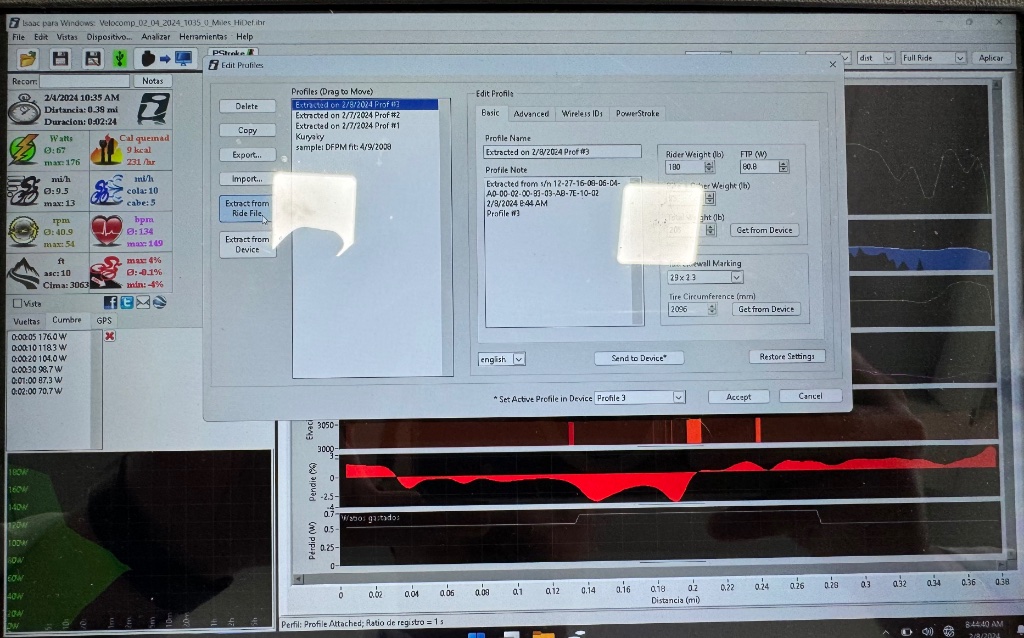Screen dimensions: 1024x638
Task: Open the dist axis dropdown
Action: (x=876, y=58)
